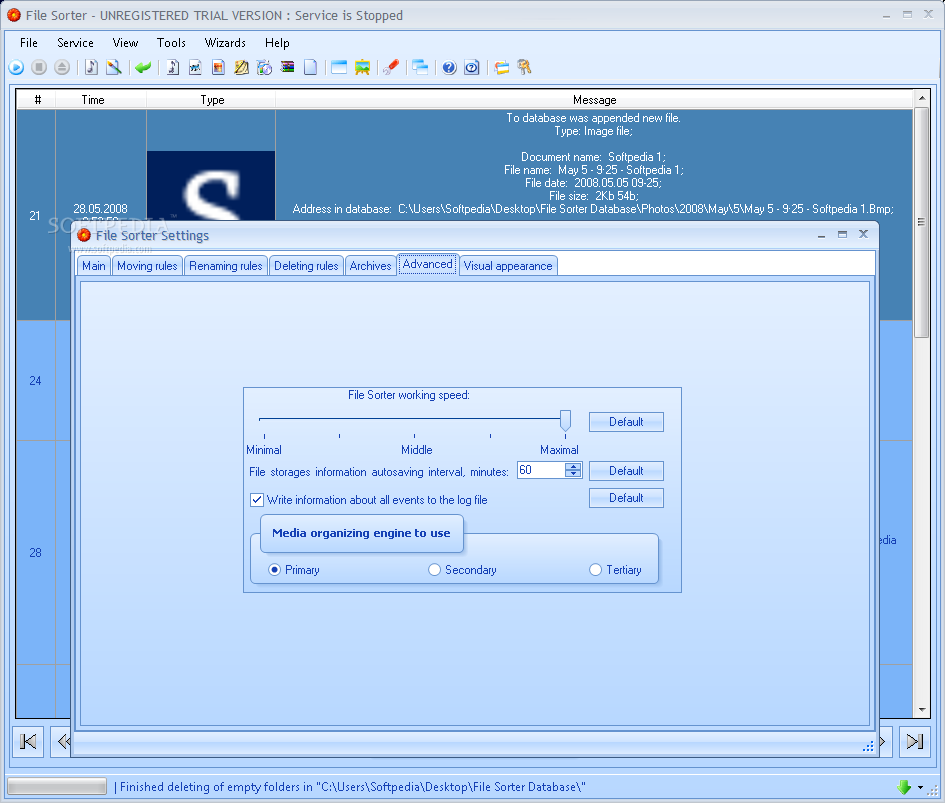Click the media clock toolbar icon

(264, 68)
